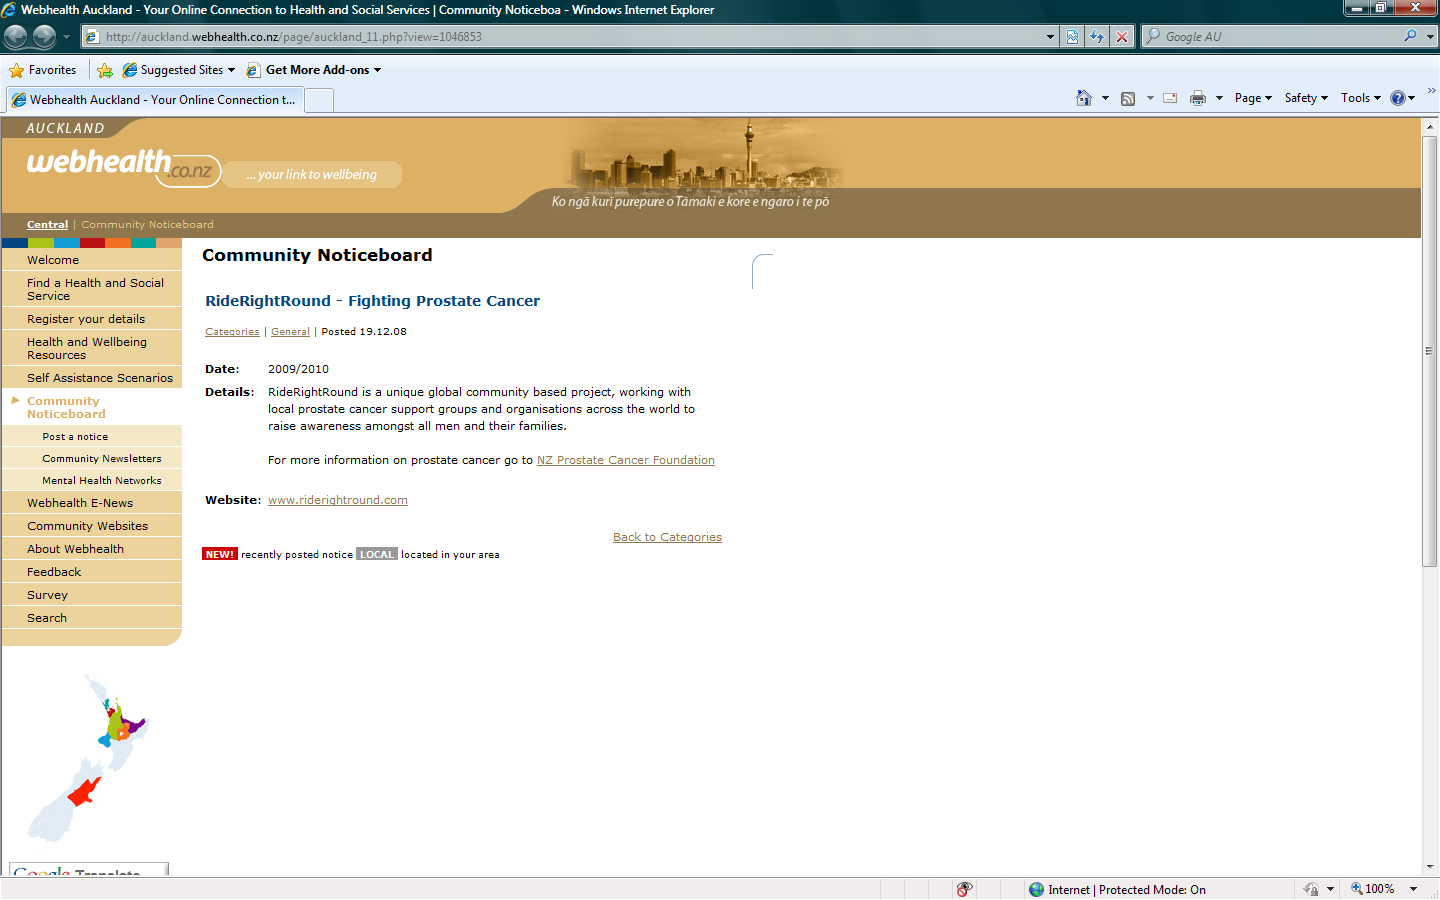Click the Help question mark icon

[x=1398, y=98]
